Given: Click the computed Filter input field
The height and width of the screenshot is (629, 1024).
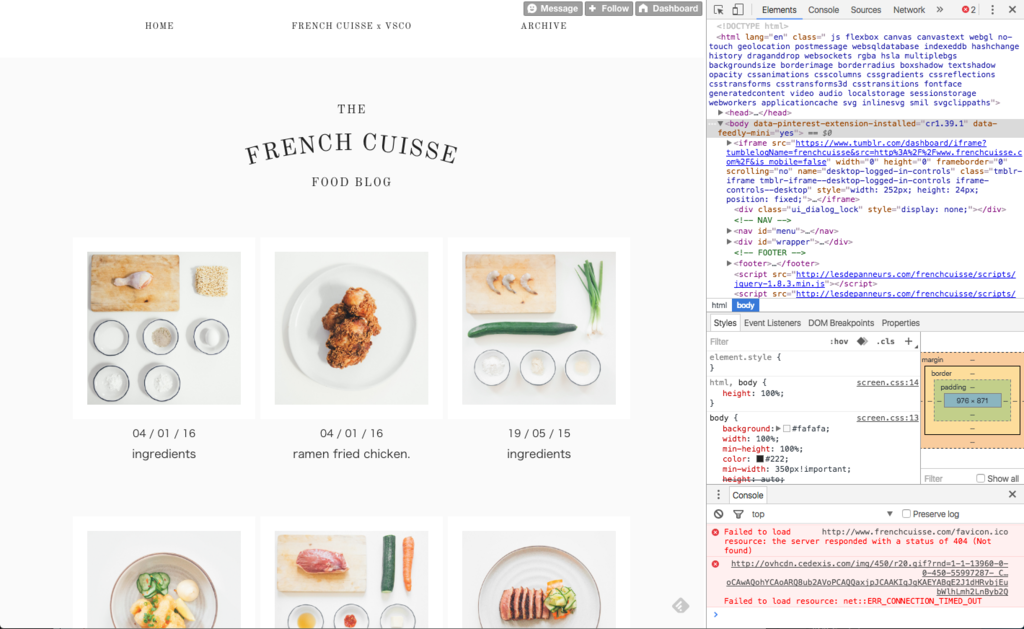Looking at the screenshot, I should pos(947,478).
